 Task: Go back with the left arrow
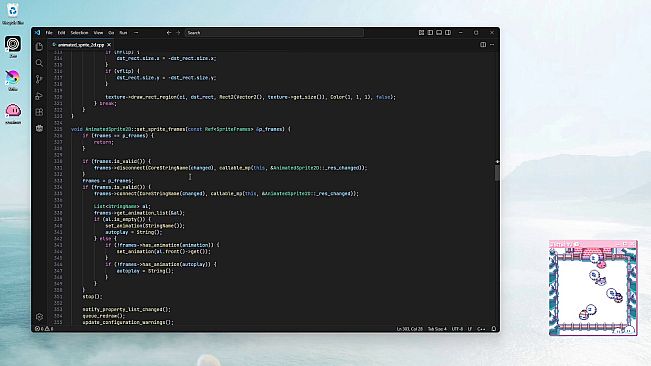[x=169, y=32]
